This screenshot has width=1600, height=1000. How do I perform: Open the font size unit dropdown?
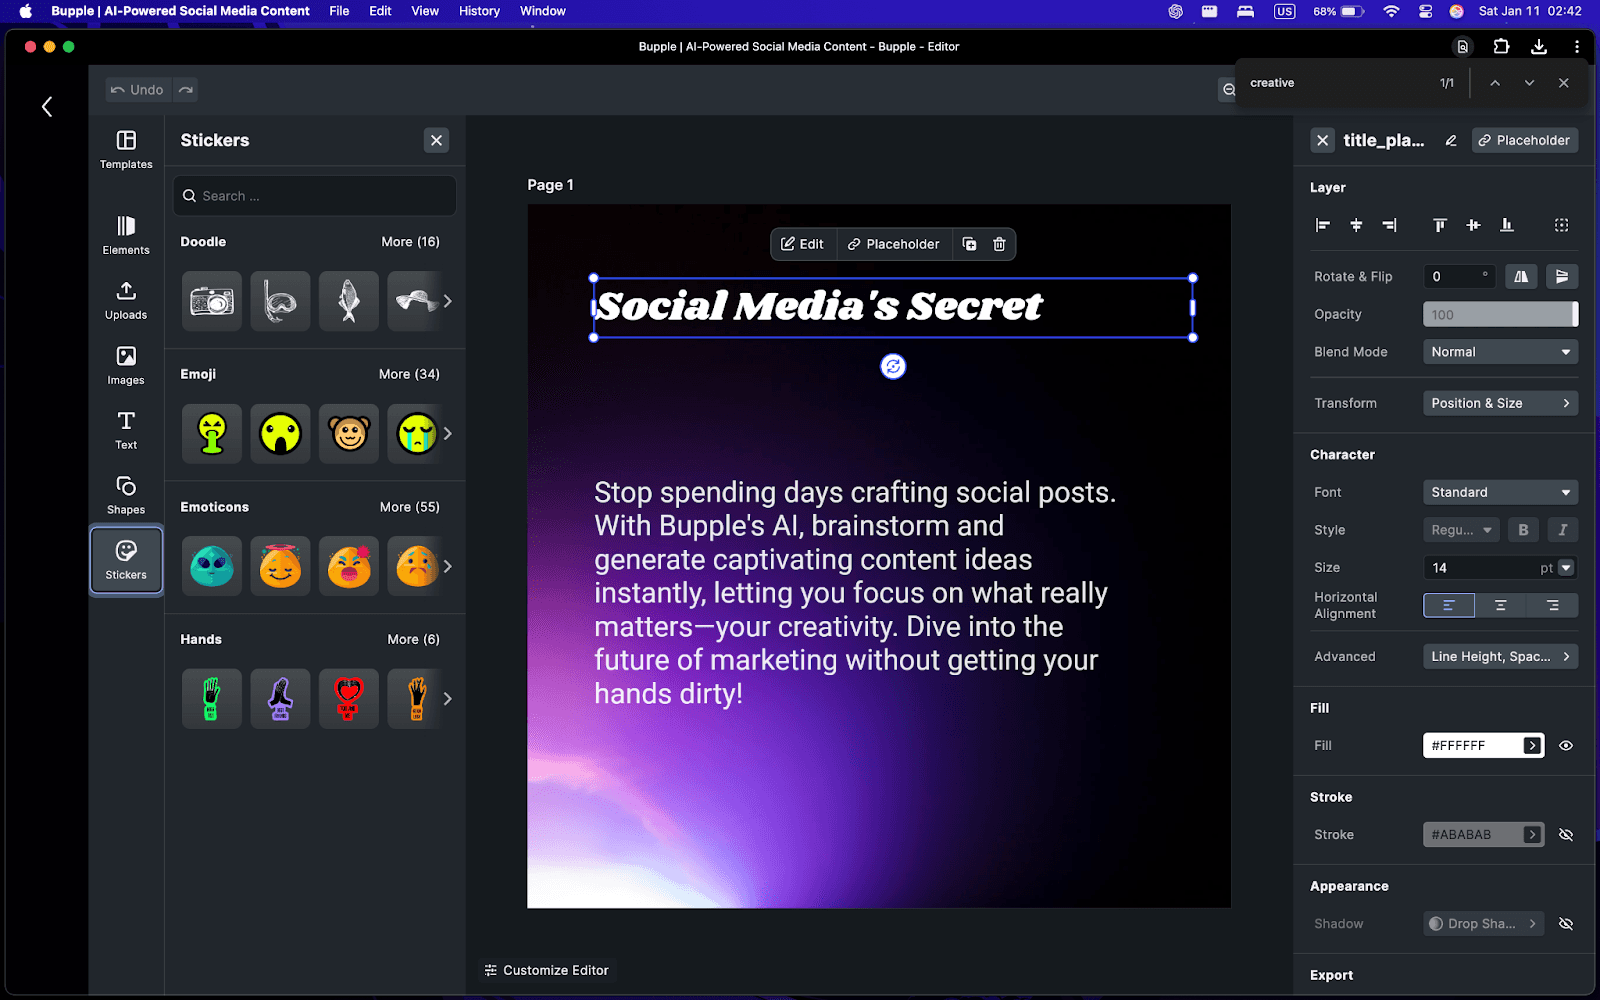click(x=1566, y=568)
